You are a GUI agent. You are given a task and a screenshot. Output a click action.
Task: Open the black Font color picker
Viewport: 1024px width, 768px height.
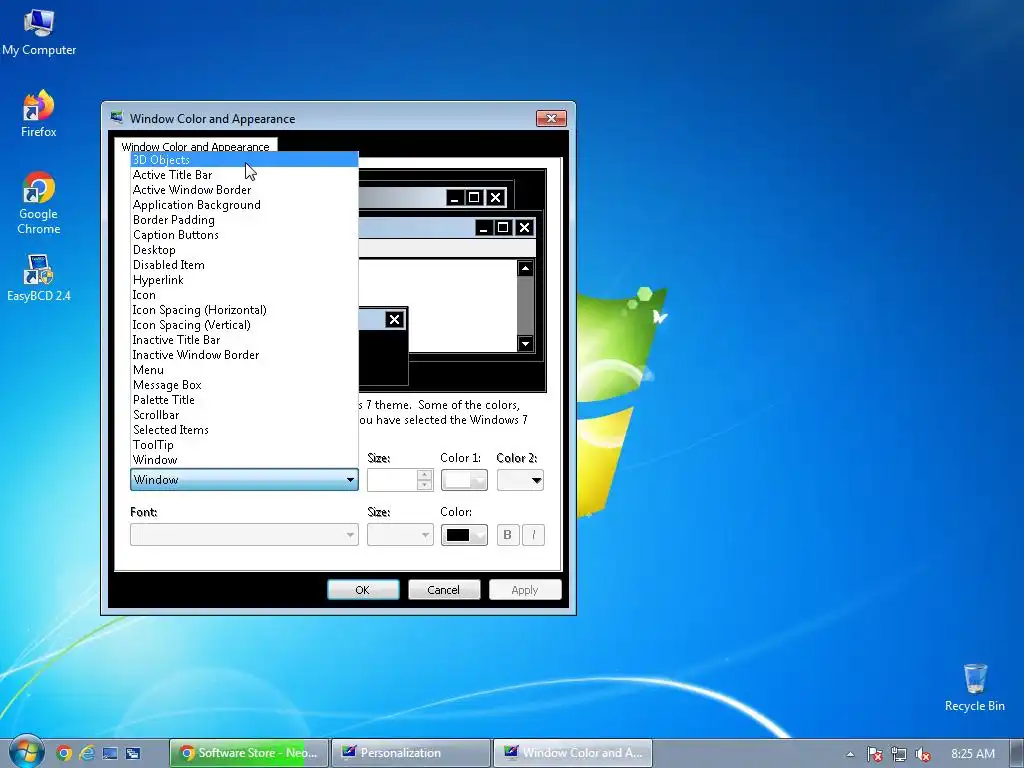click(464, 535)
